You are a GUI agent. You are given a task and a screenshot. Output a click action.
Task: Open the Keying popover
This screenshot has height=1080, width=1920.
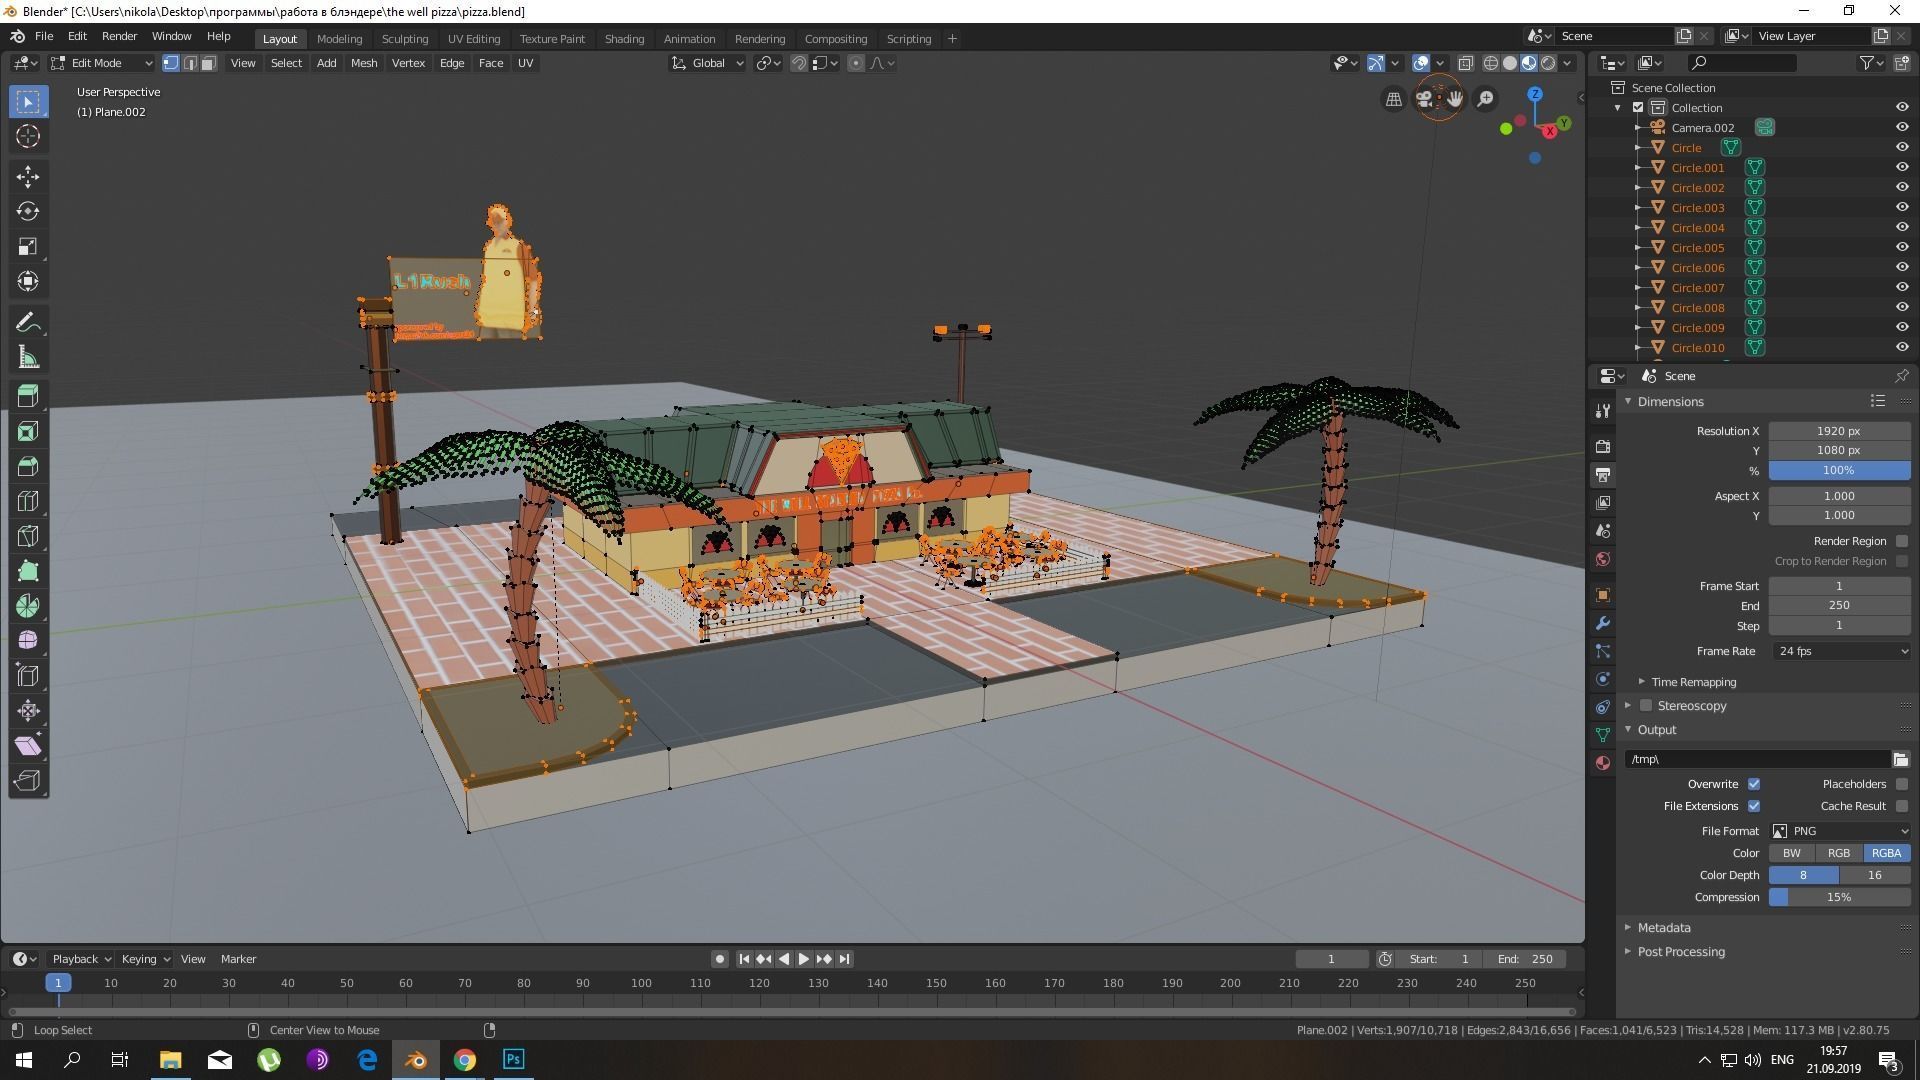[x=145, y=959]
